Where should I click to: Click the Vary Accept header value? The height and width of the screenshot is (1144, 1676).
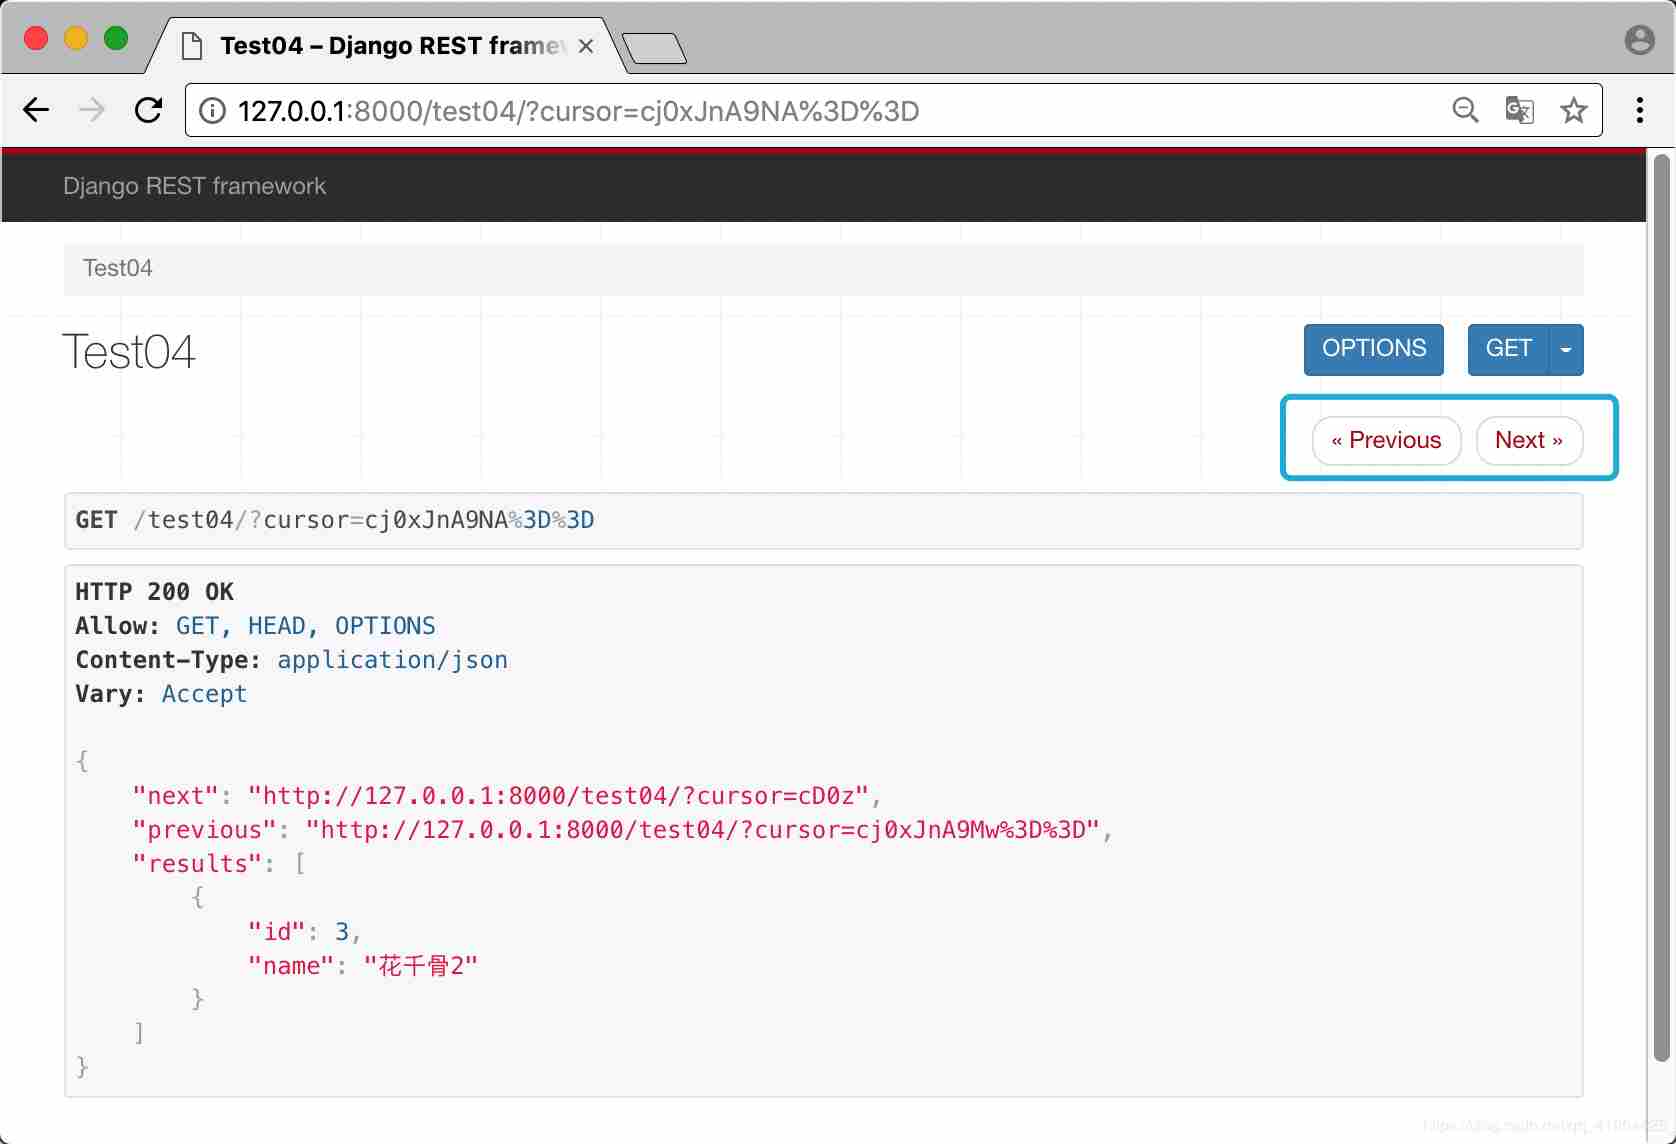click(x=204, y=694)
